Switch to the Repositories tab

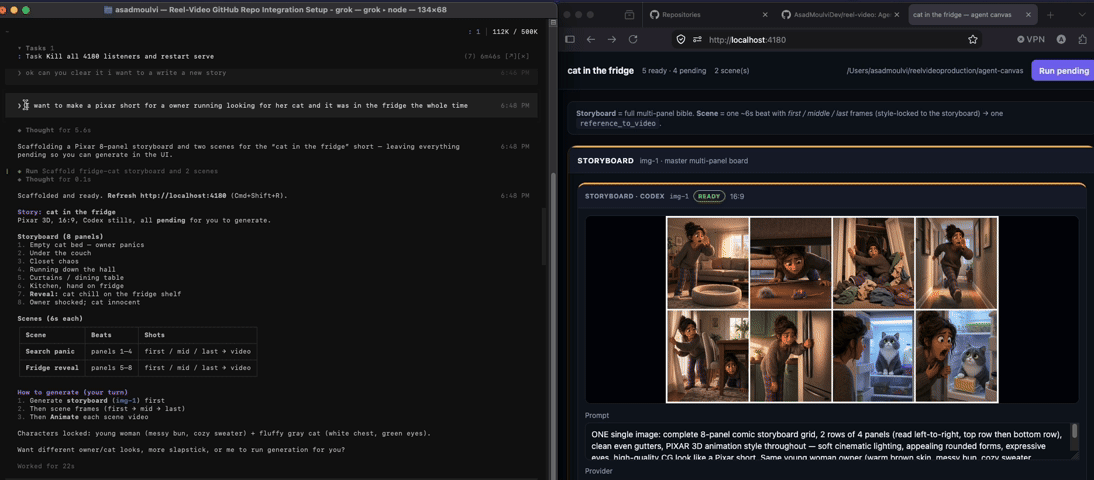pyautogui.click(x=705, y=15)
